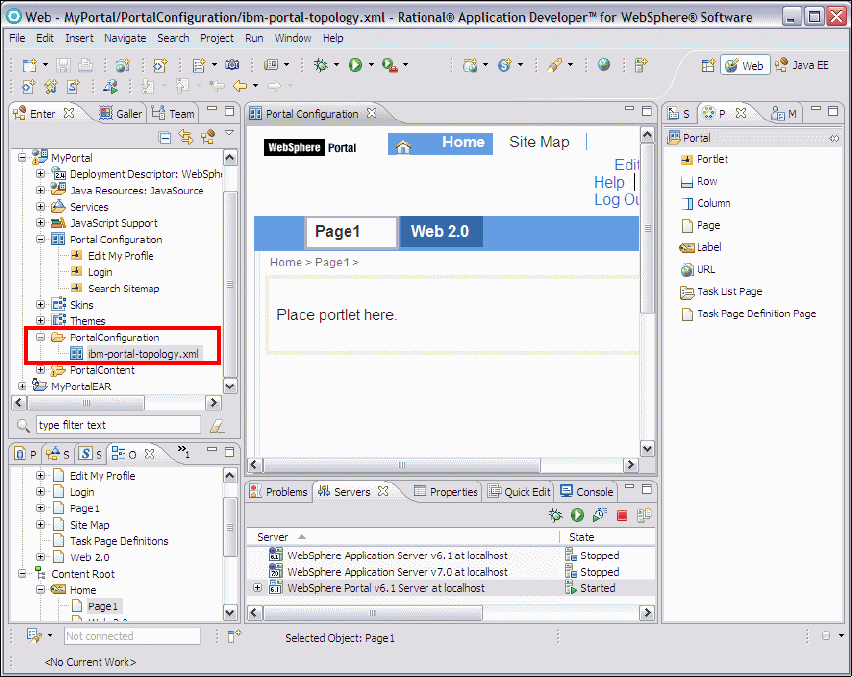Collapse the MyPortal project node
The width and height of the screenshot is (852, 677).
(x=22, y=158)
